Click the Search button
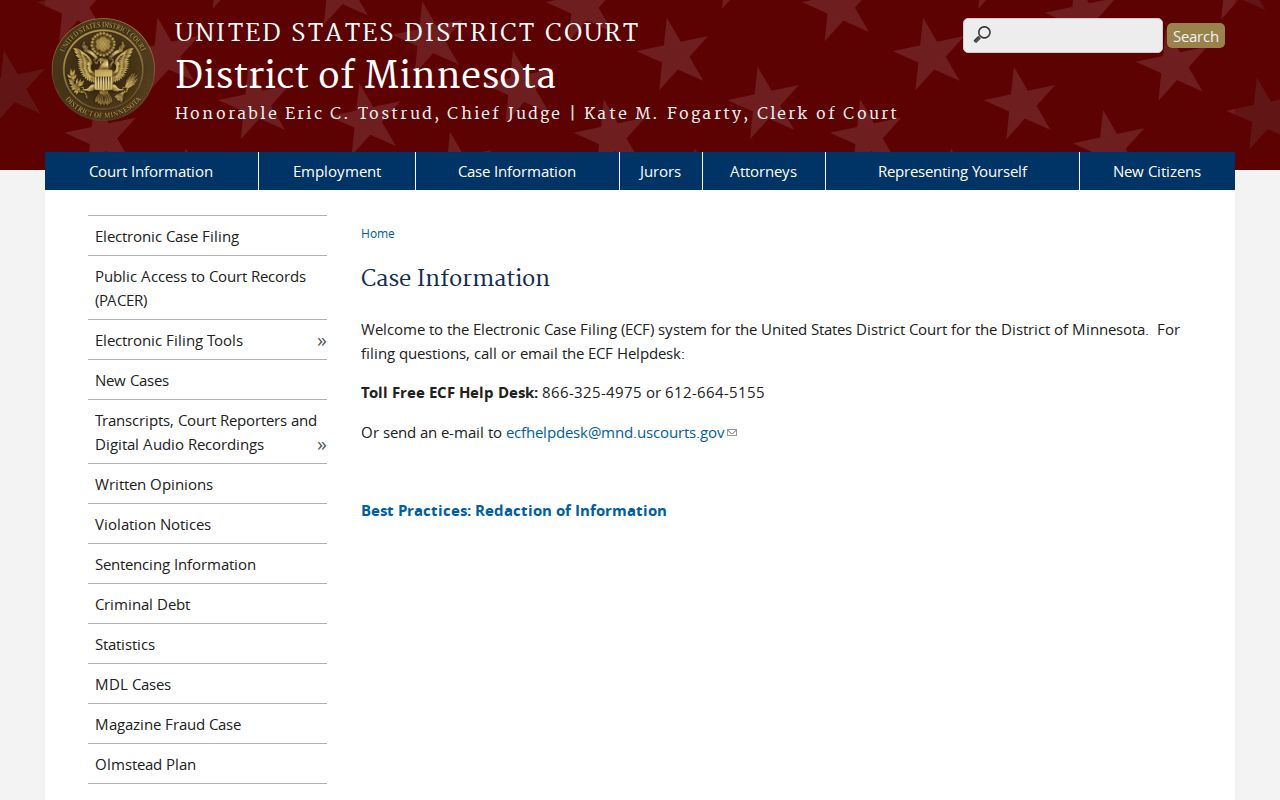This screenshot has width=1280, height=800. tap(1195, 36)
